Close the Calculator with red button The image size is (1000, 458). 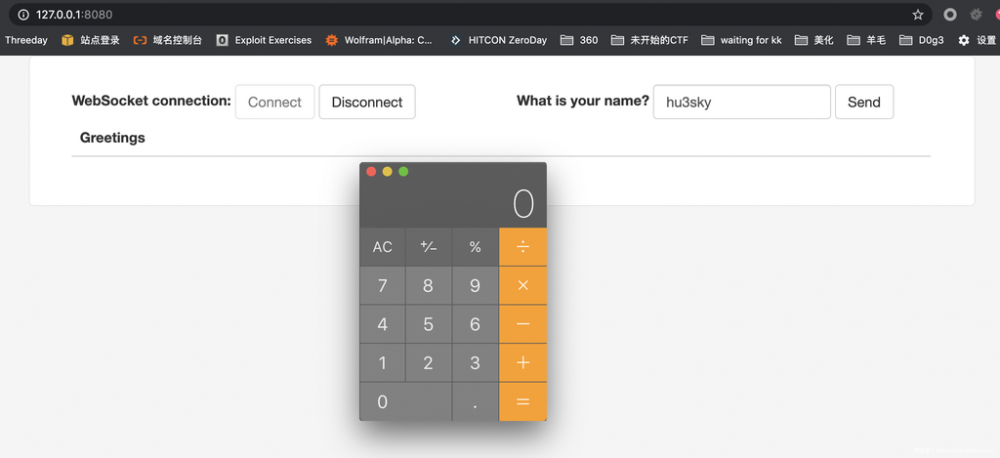(371, 172)
